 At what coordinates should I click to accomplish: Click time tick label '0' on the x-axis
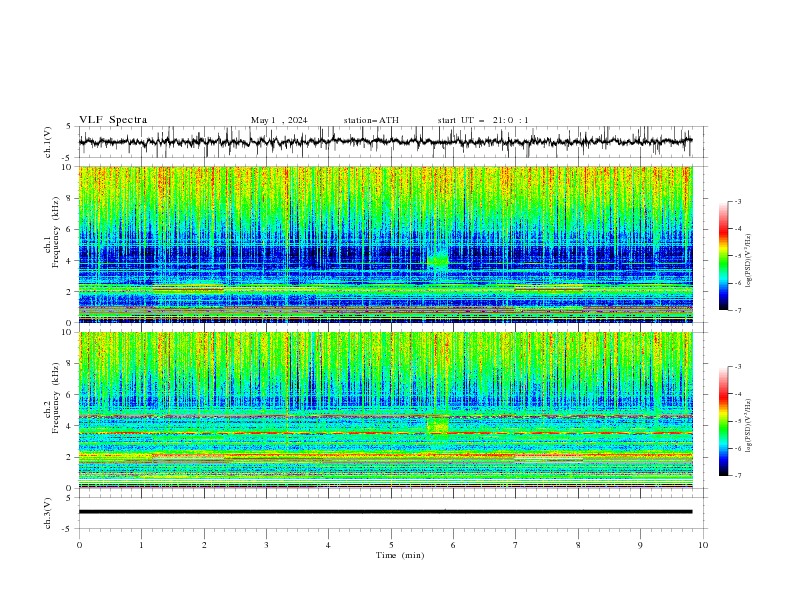click(79, 545)
